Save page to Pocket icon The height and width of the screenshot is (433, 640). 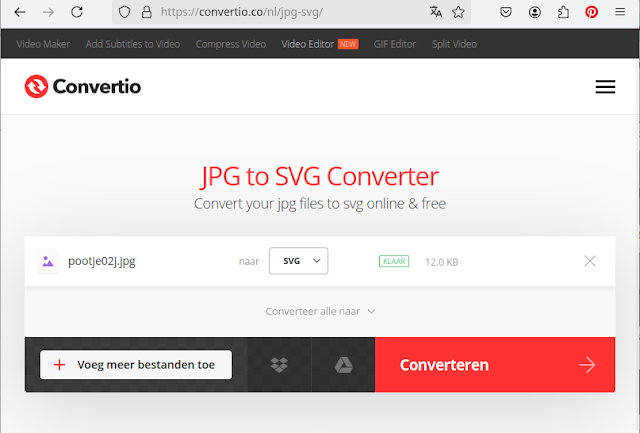[x=506, y=12]
